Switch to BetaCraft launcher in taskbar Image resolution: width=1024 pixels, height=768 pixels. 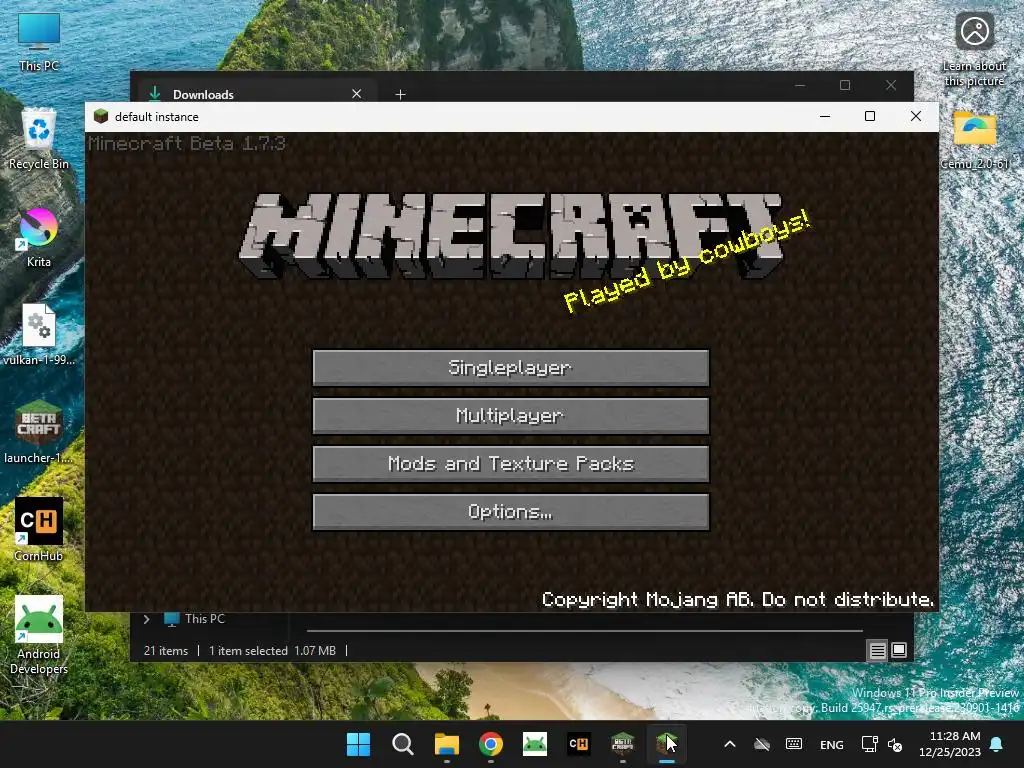622,744
